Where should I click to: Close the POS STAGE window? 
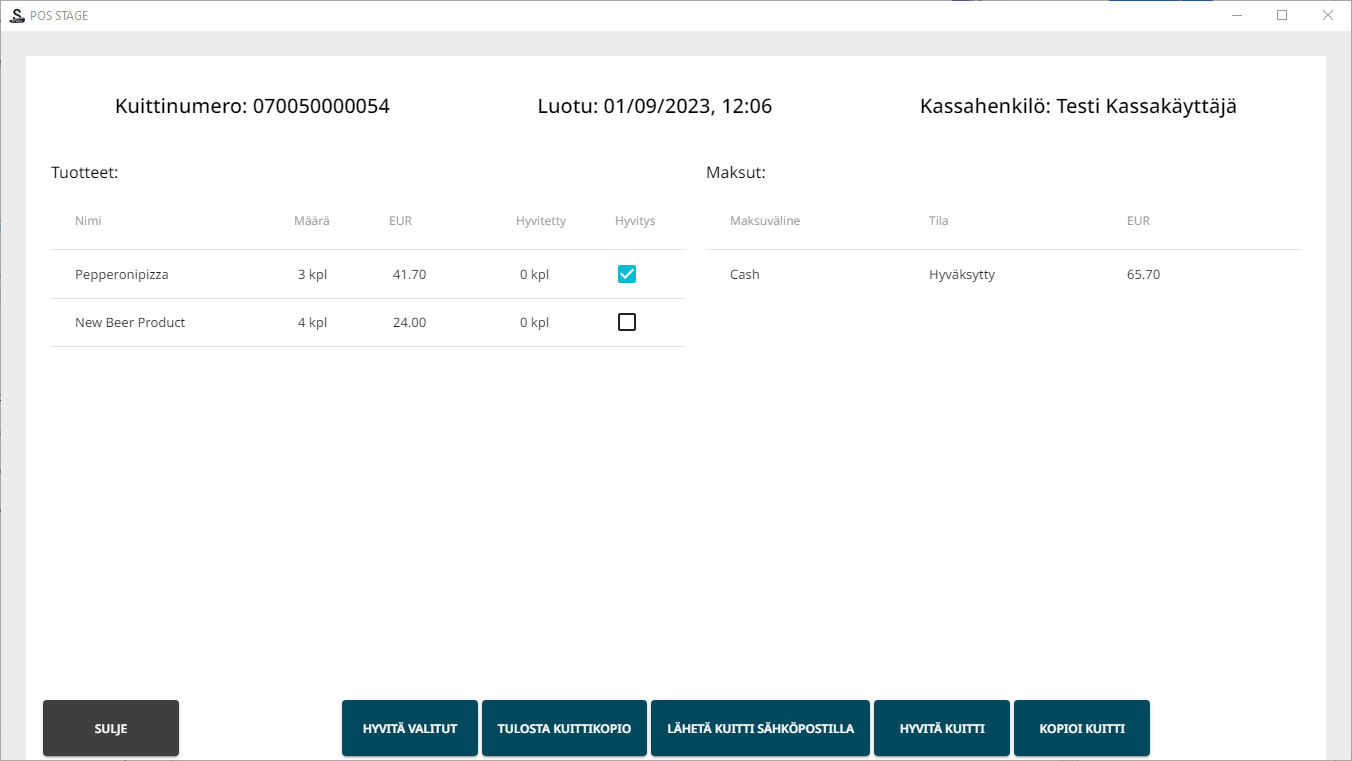pos(1327,15)
